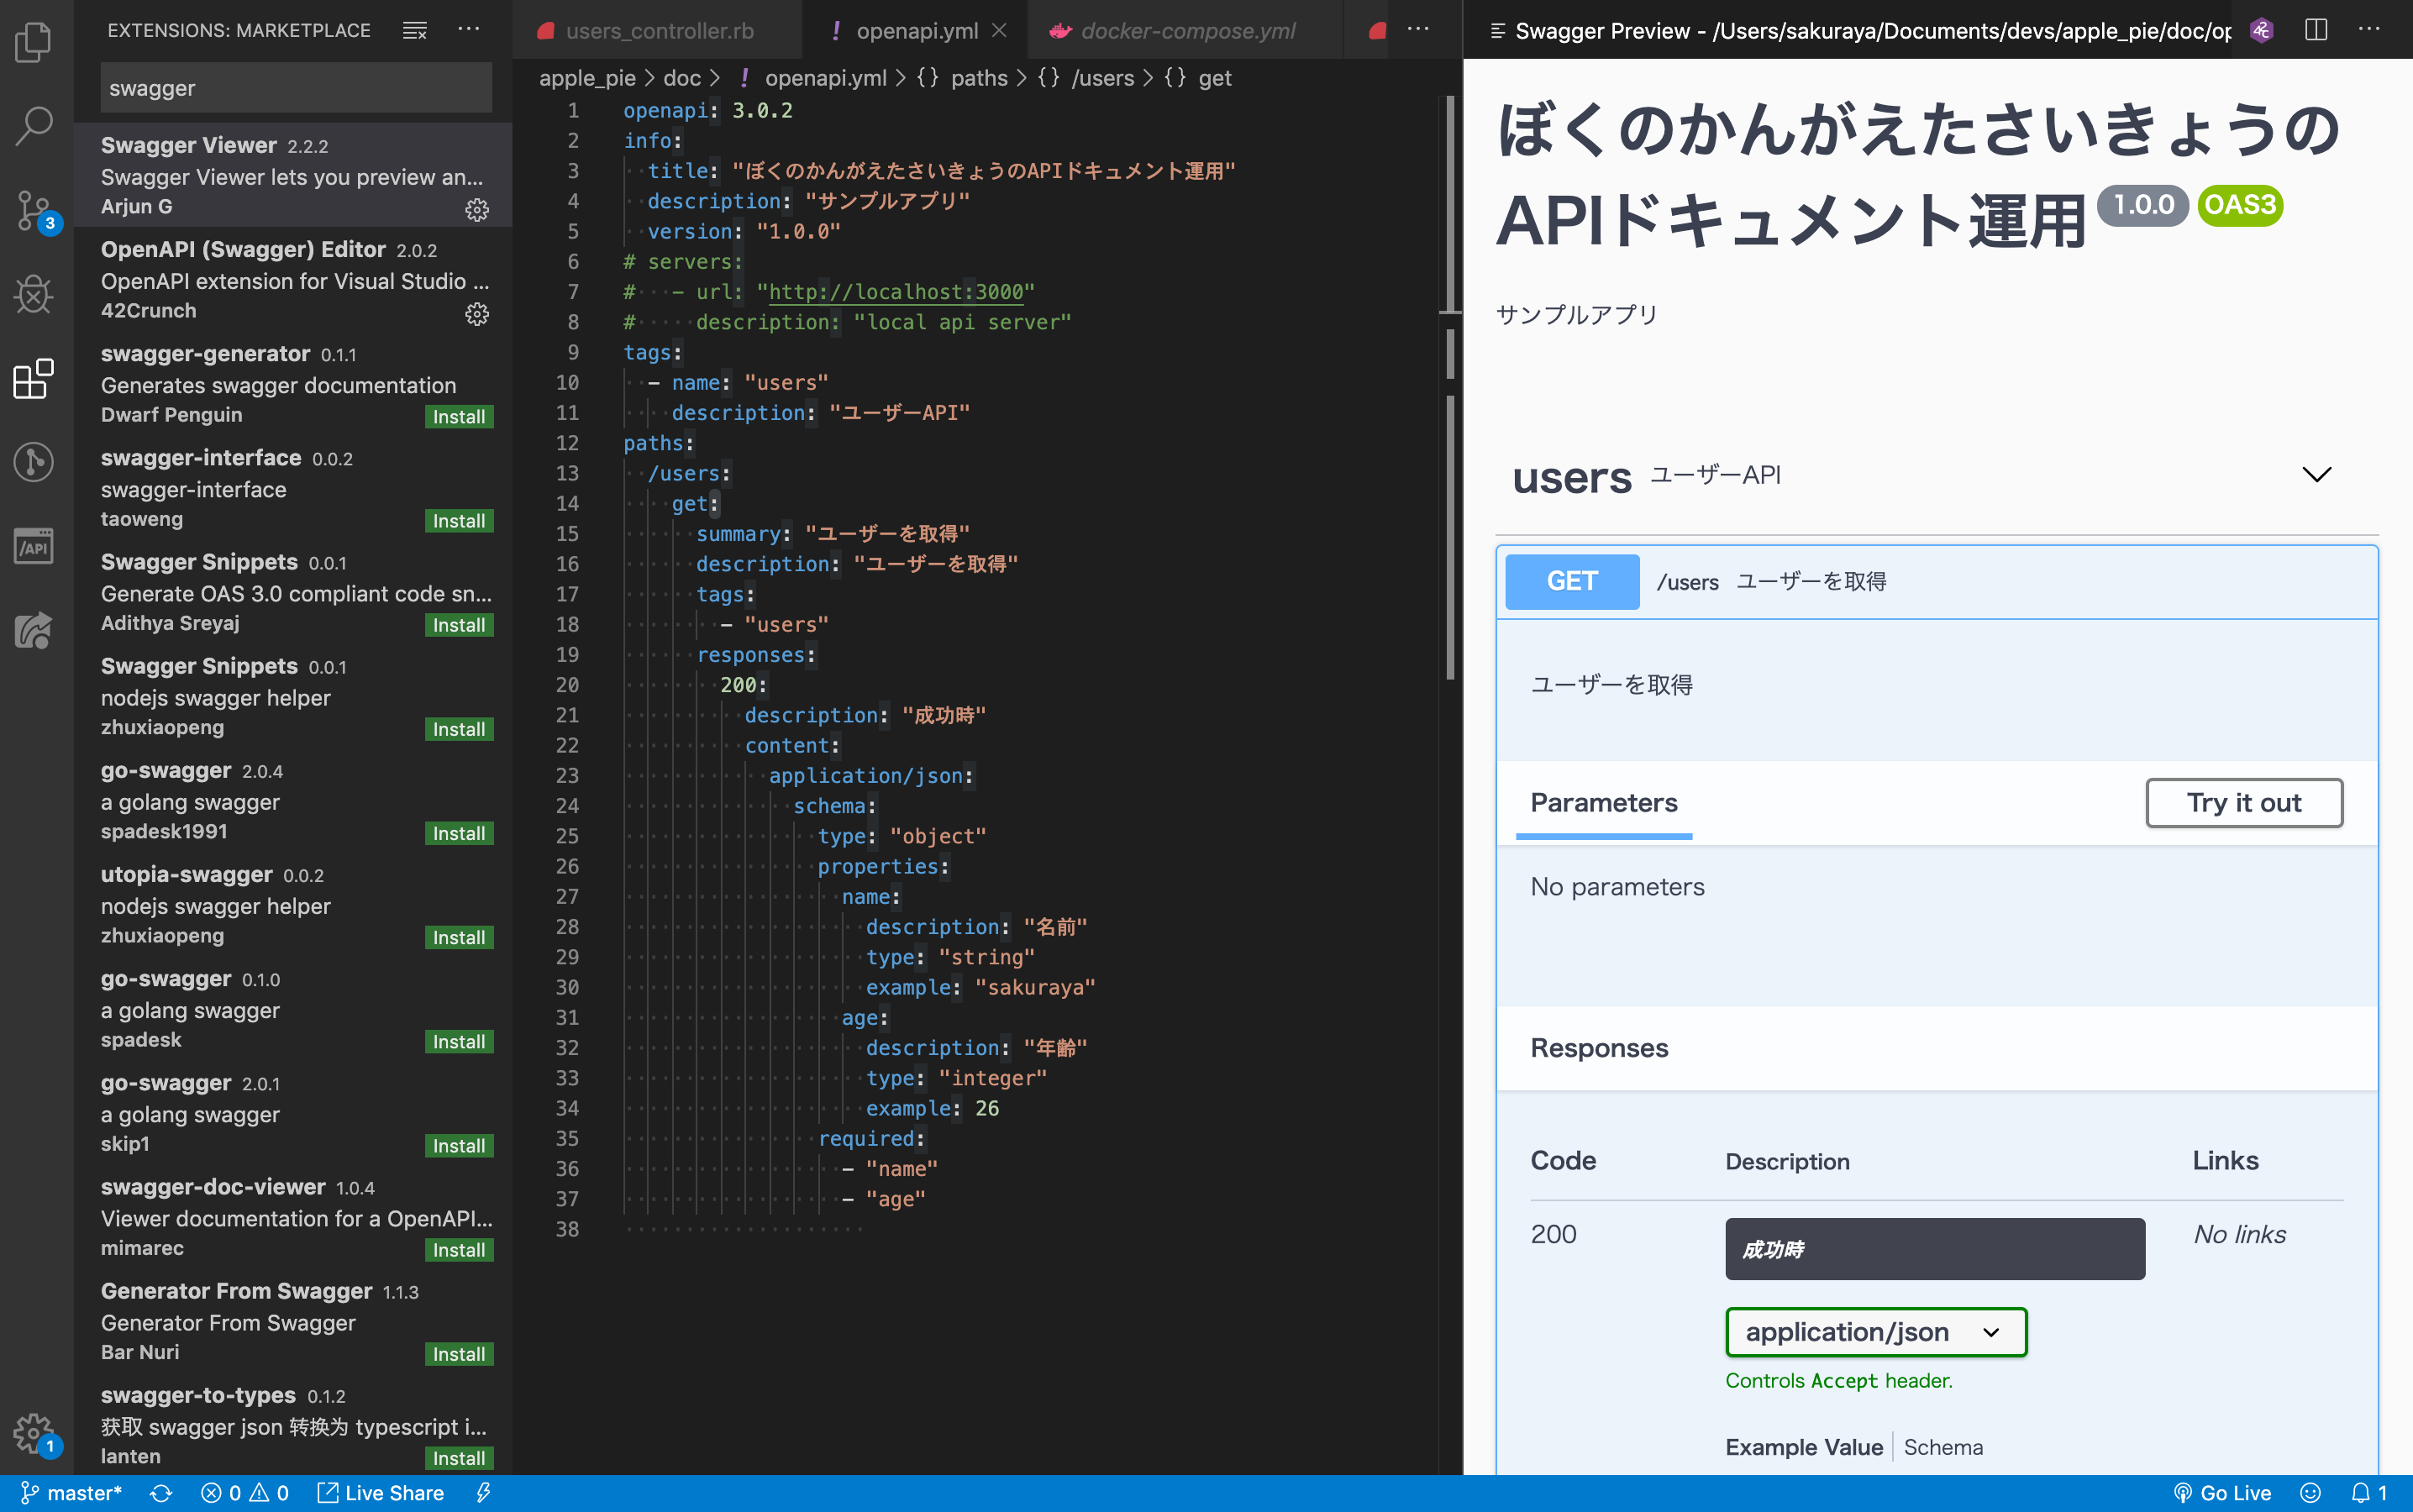Switch to docker-compose.yml tab

pyautogui.click(x=1185, y=30)
